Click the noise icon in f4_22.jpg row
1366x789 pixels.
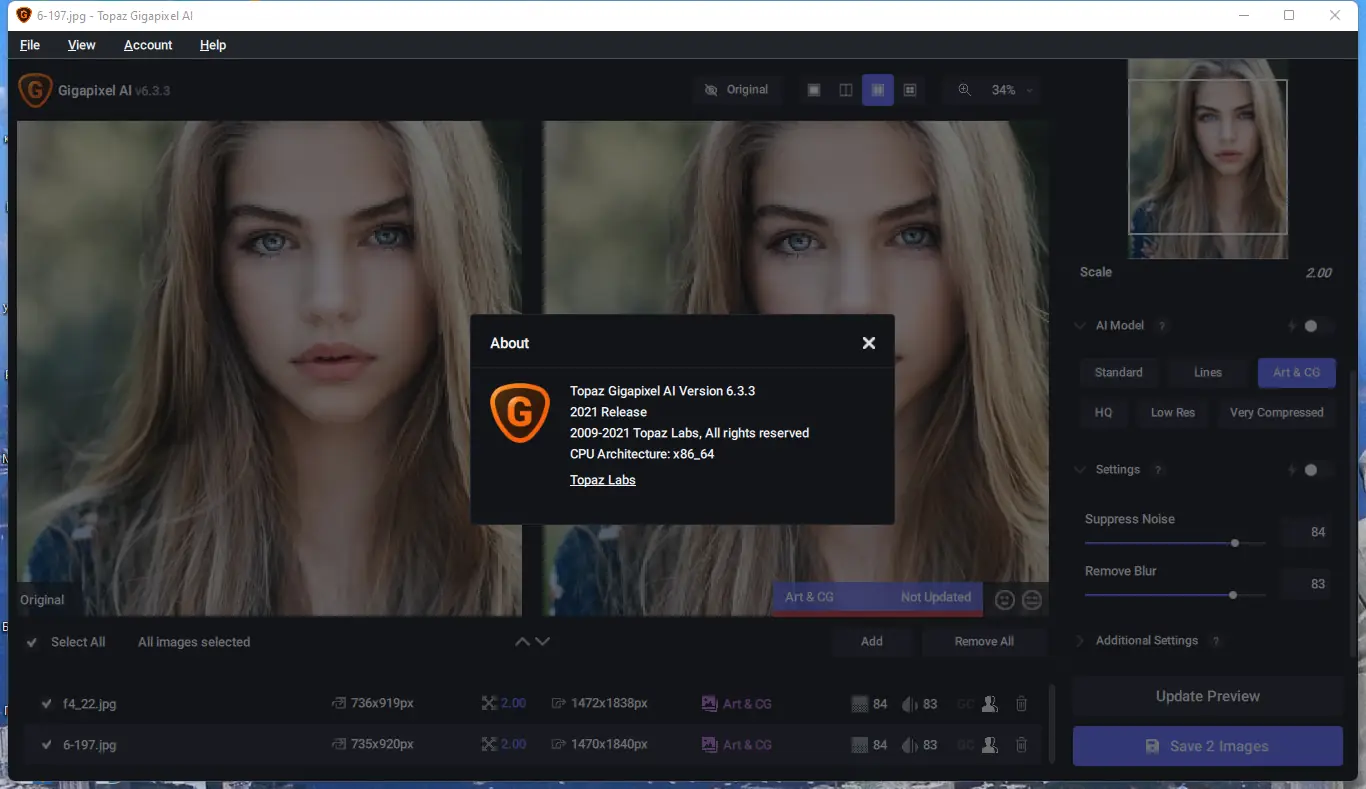pos(859,704)
